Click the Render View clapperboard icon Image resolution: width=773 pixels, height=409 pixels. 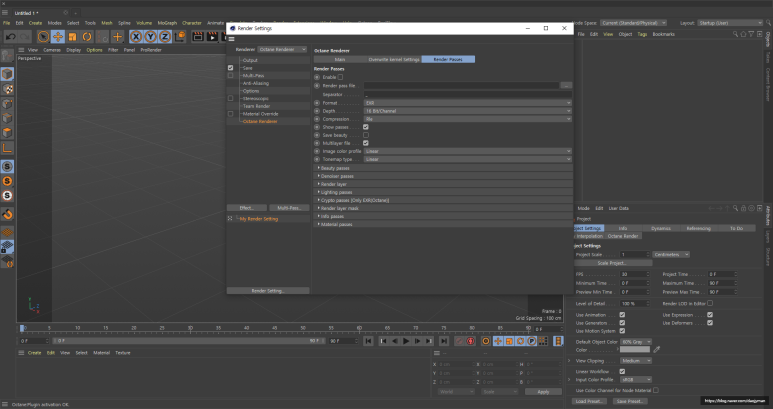click(198, 36)
